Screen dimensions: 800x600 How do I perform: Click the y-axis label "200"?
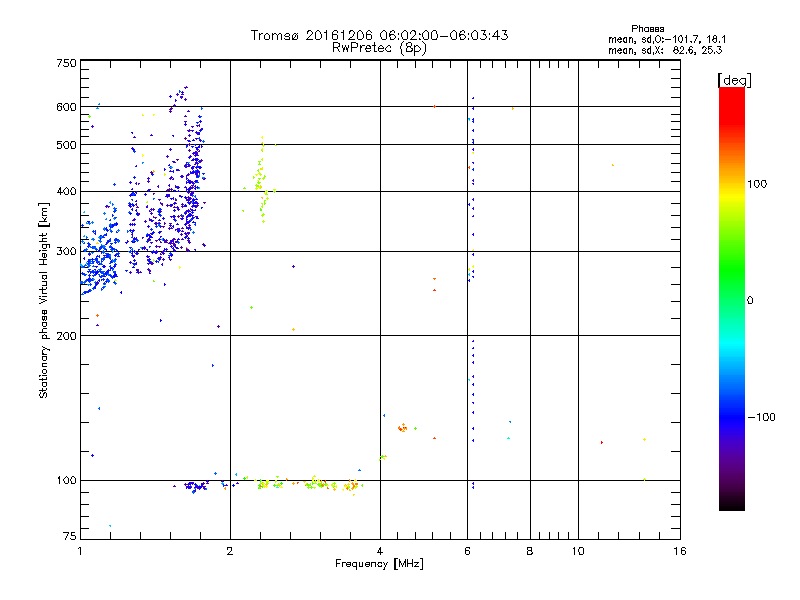coord(66,336)
